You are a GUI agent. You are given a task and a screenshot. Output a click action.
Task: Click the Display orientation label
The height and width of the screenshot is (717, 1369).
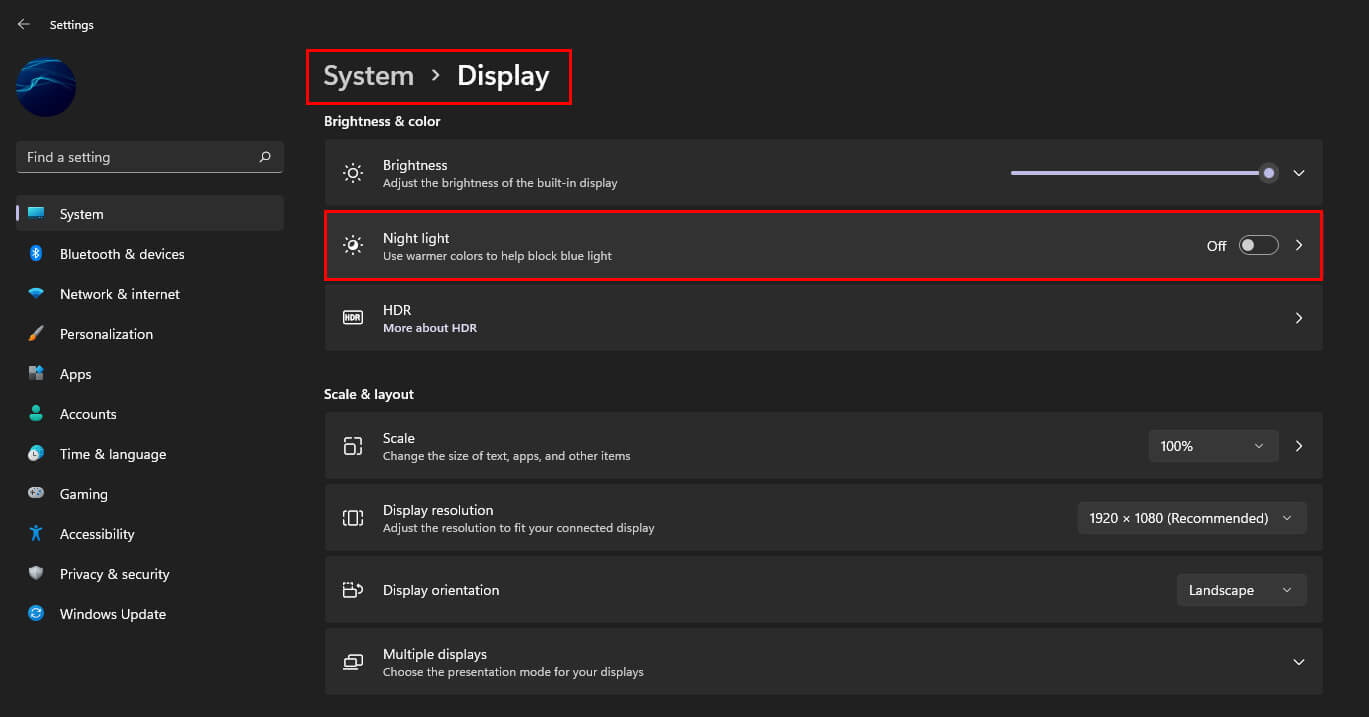[x=441, y=590]
